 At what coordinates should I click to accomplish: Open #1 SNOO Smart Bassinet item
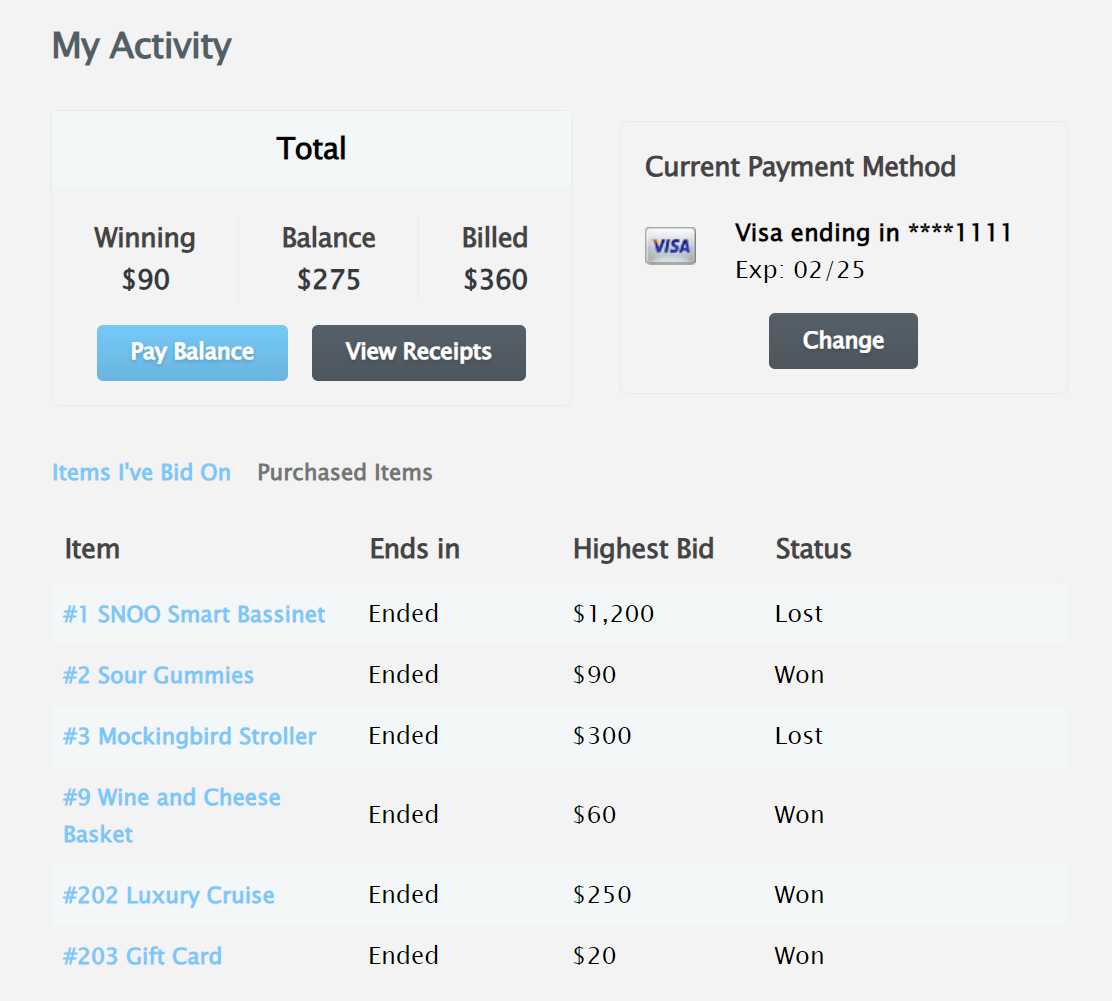click(194, 614)
